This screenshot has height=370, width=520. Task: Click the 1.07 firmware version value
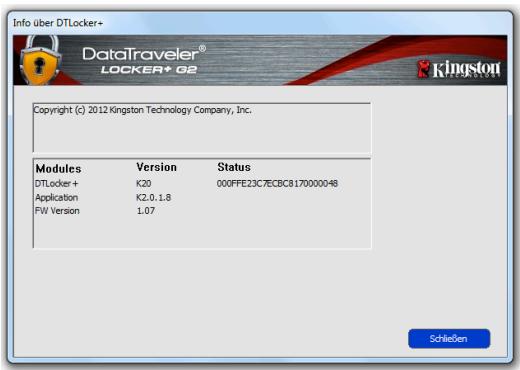point(146,211)
